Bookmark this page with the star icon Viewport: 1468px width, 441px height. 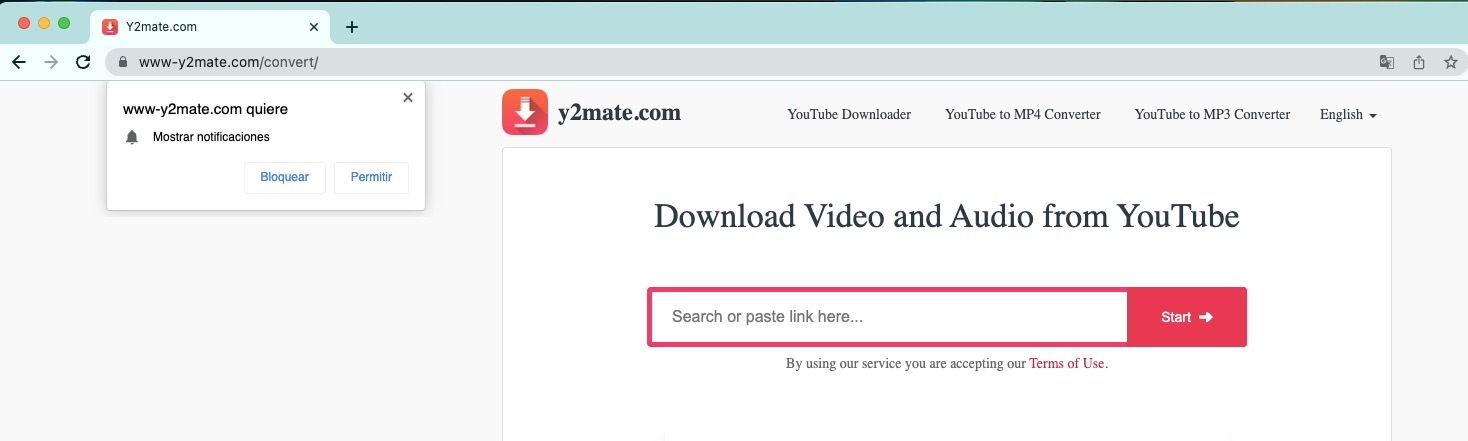point(1451,62)
